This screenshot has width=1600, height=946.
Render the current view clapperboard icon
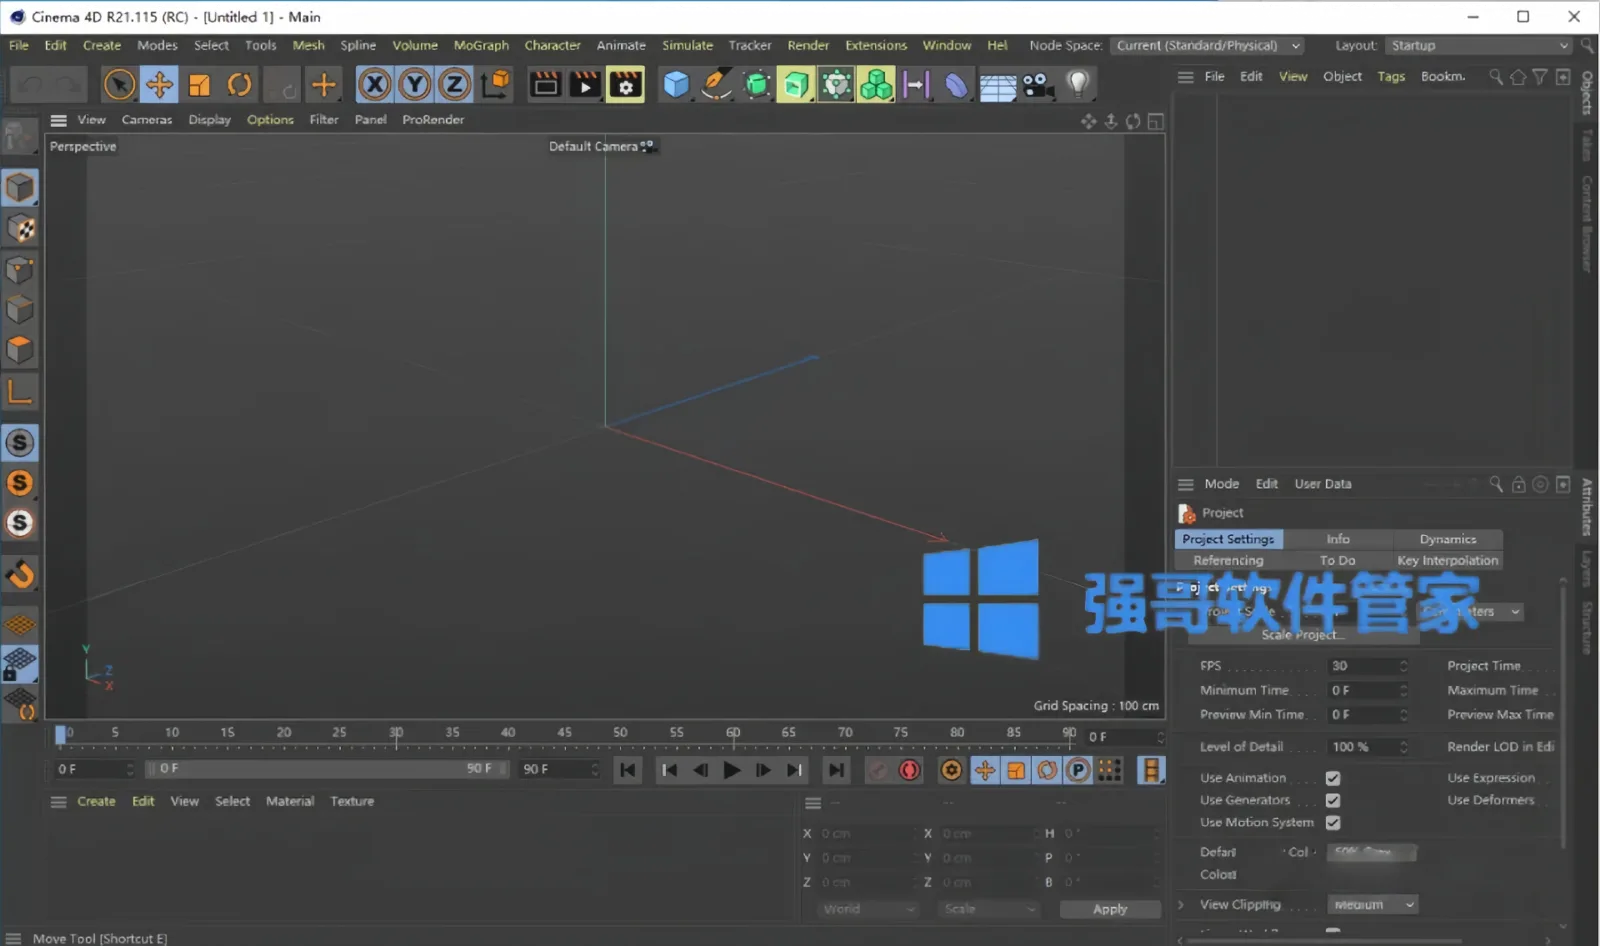[x=546, y=85]
